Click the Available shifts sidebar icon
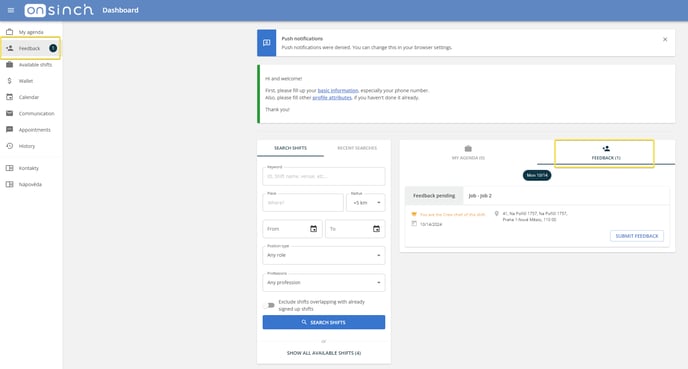688x369 pixels. pos(10,64)
